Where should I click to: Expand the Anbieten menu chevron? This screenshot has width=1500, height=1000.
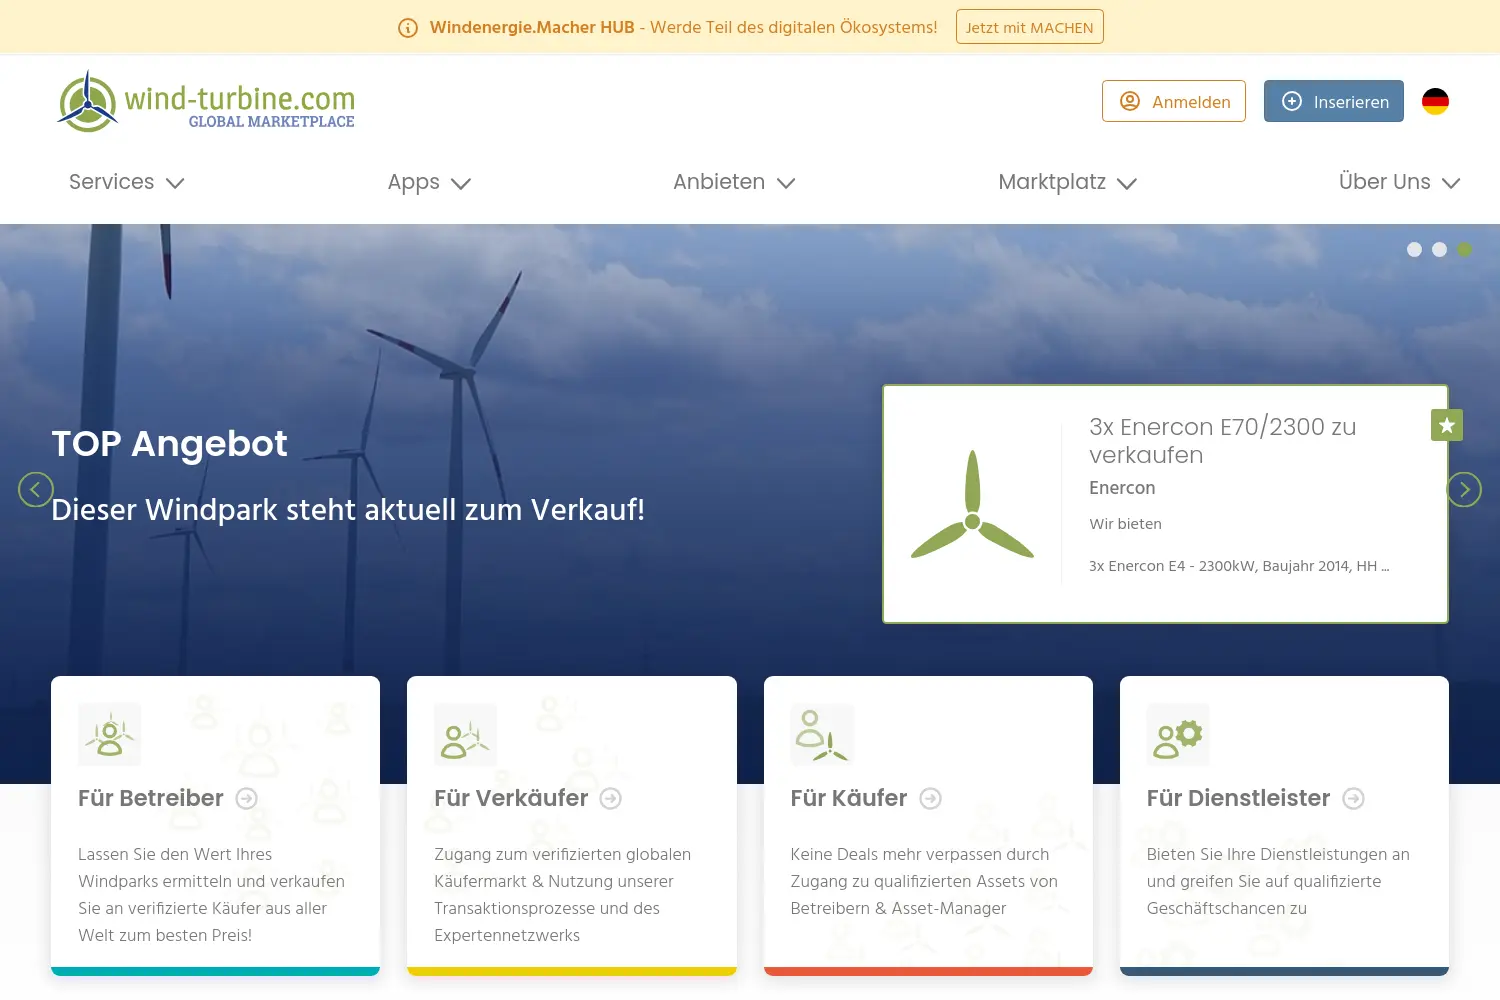coord(786,183)
